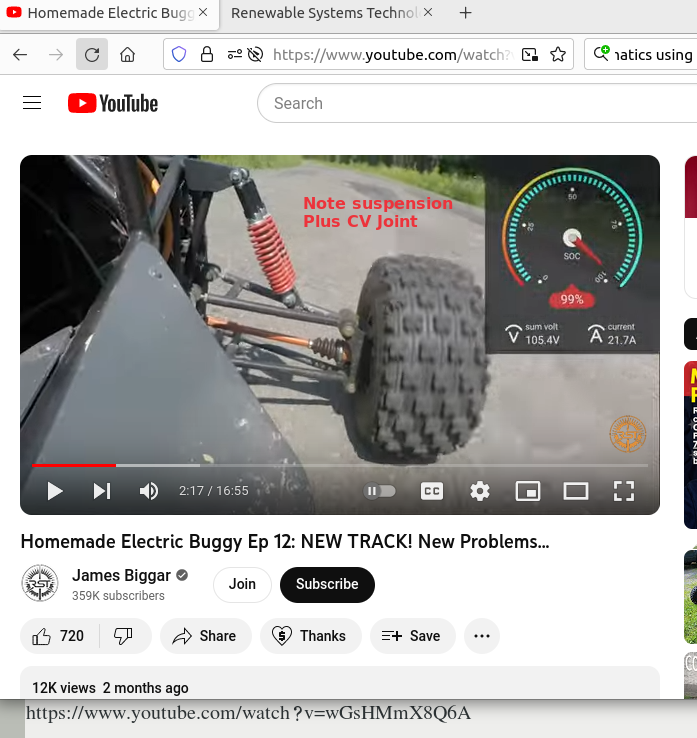Click the YouTube logo
The height and width of the screenshot is (738, 697).
[113, 103]
